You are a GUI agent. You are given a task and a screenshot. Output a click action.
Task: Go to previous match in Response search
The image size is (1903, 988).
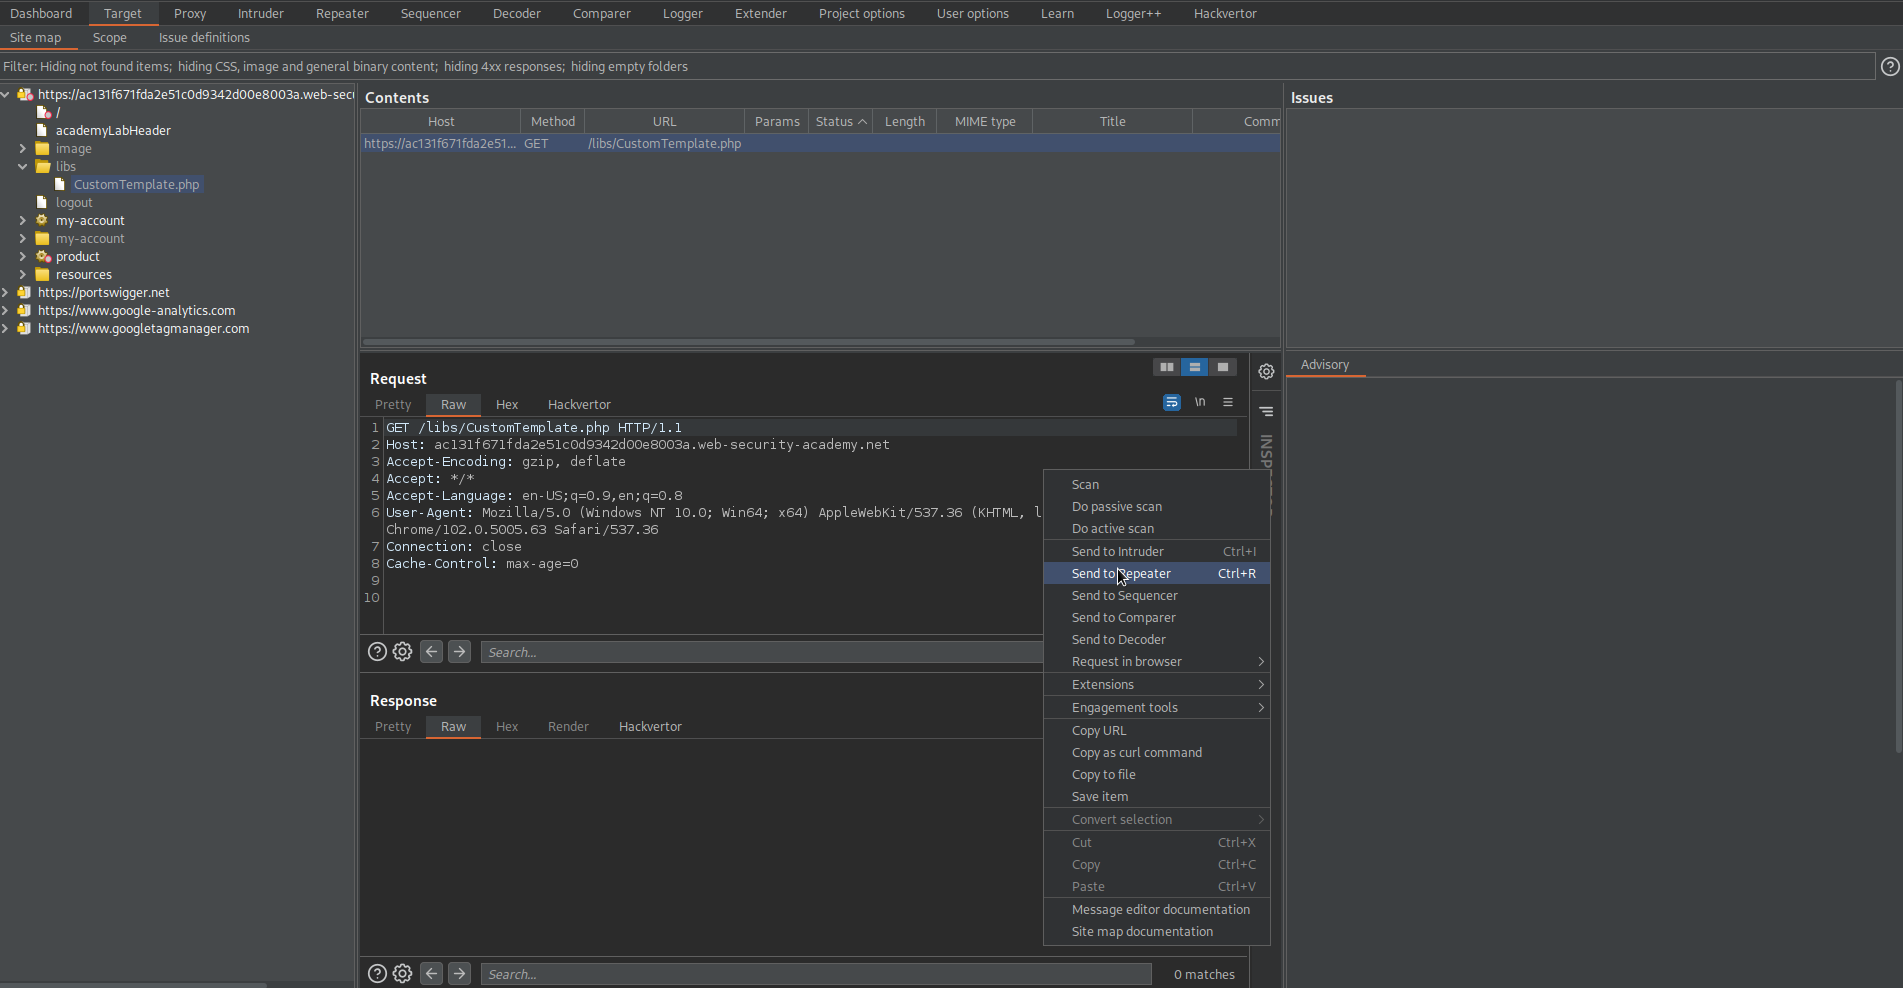tap(431, 974)
